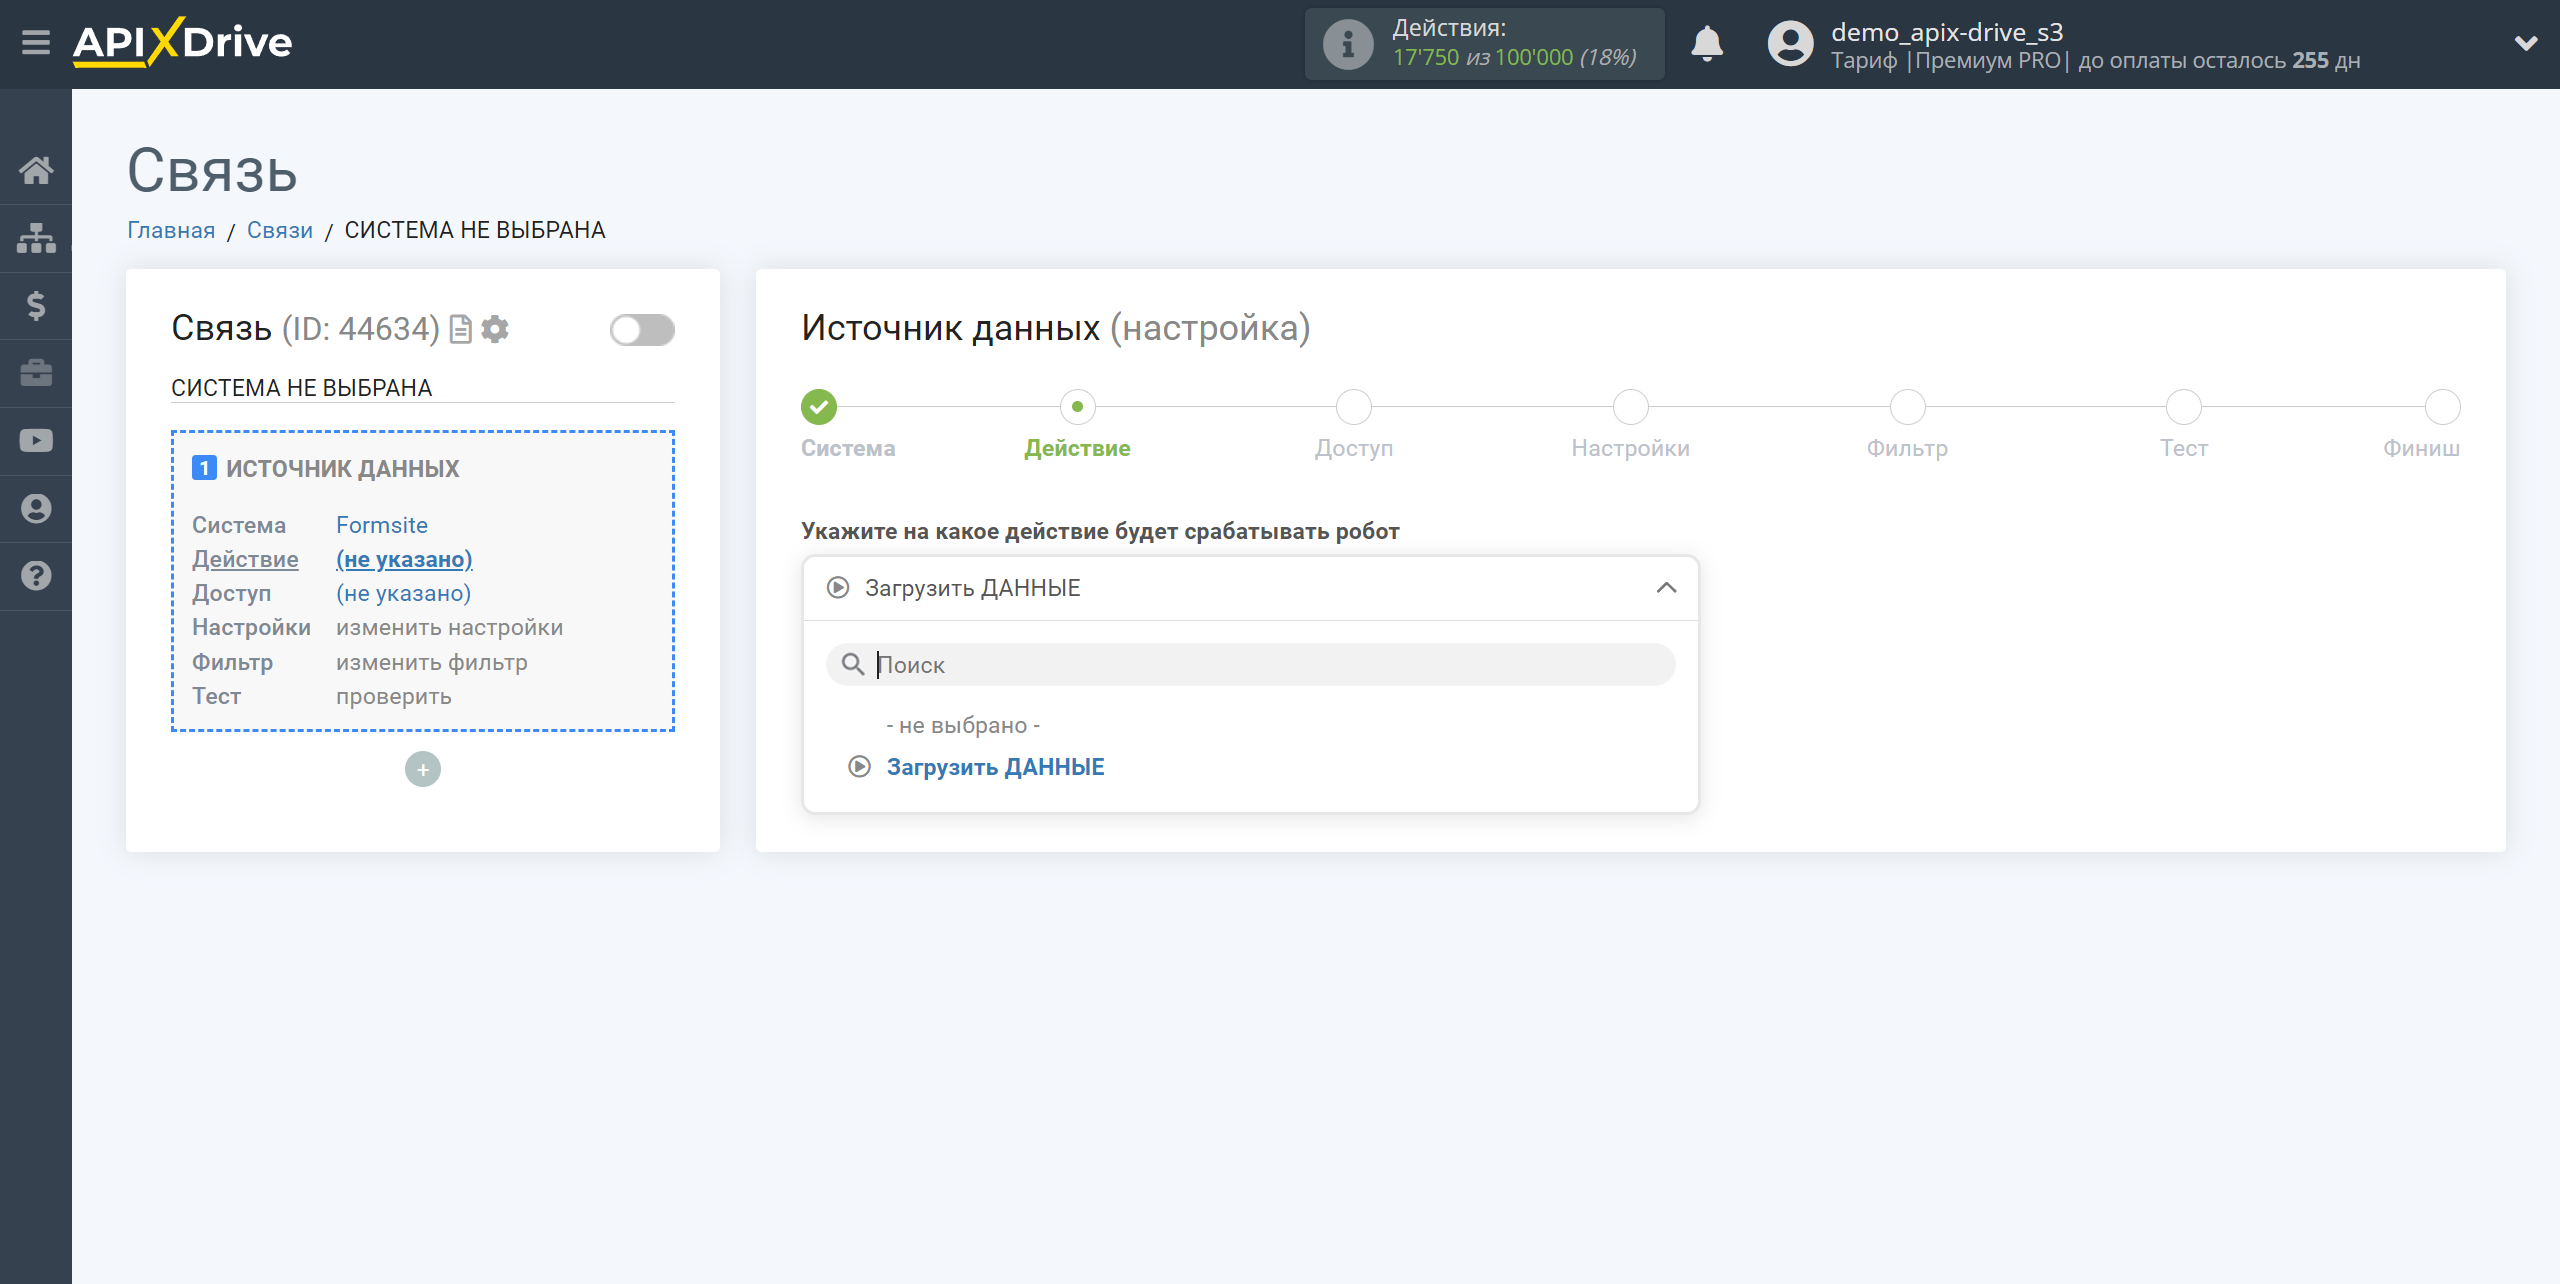Click Загрузить ДАННЫЕ option in dropdown
This screenshot has height=1284, width=2560.
point(995,766)
